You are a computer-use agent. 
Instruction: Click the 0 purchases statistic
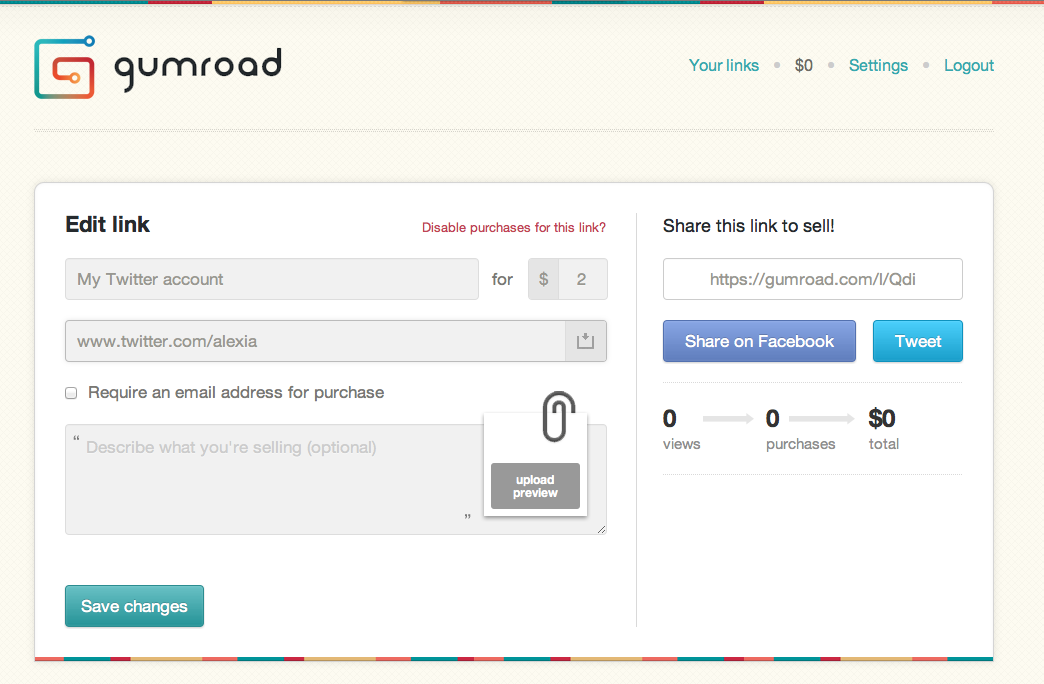(800, 429)
